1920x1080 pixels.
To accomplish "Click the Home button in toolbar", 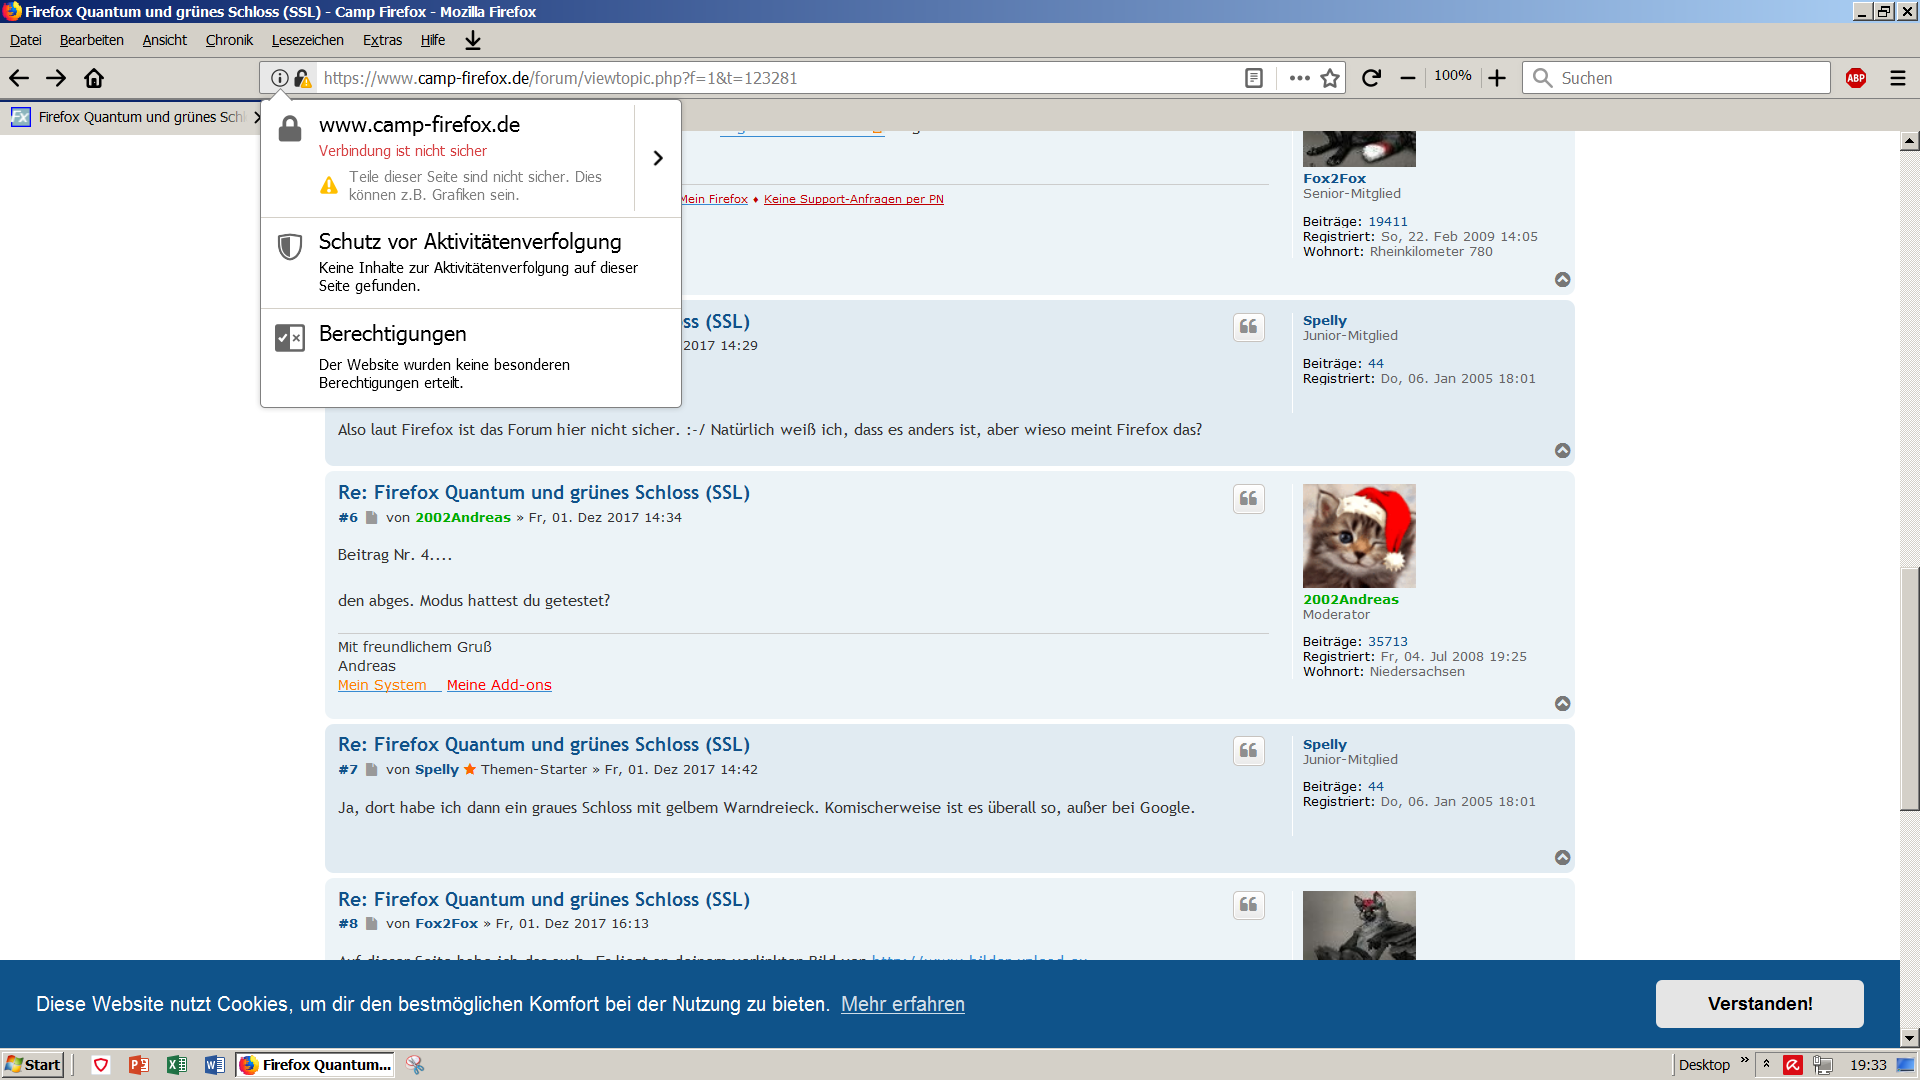I will tap(94, 78).
